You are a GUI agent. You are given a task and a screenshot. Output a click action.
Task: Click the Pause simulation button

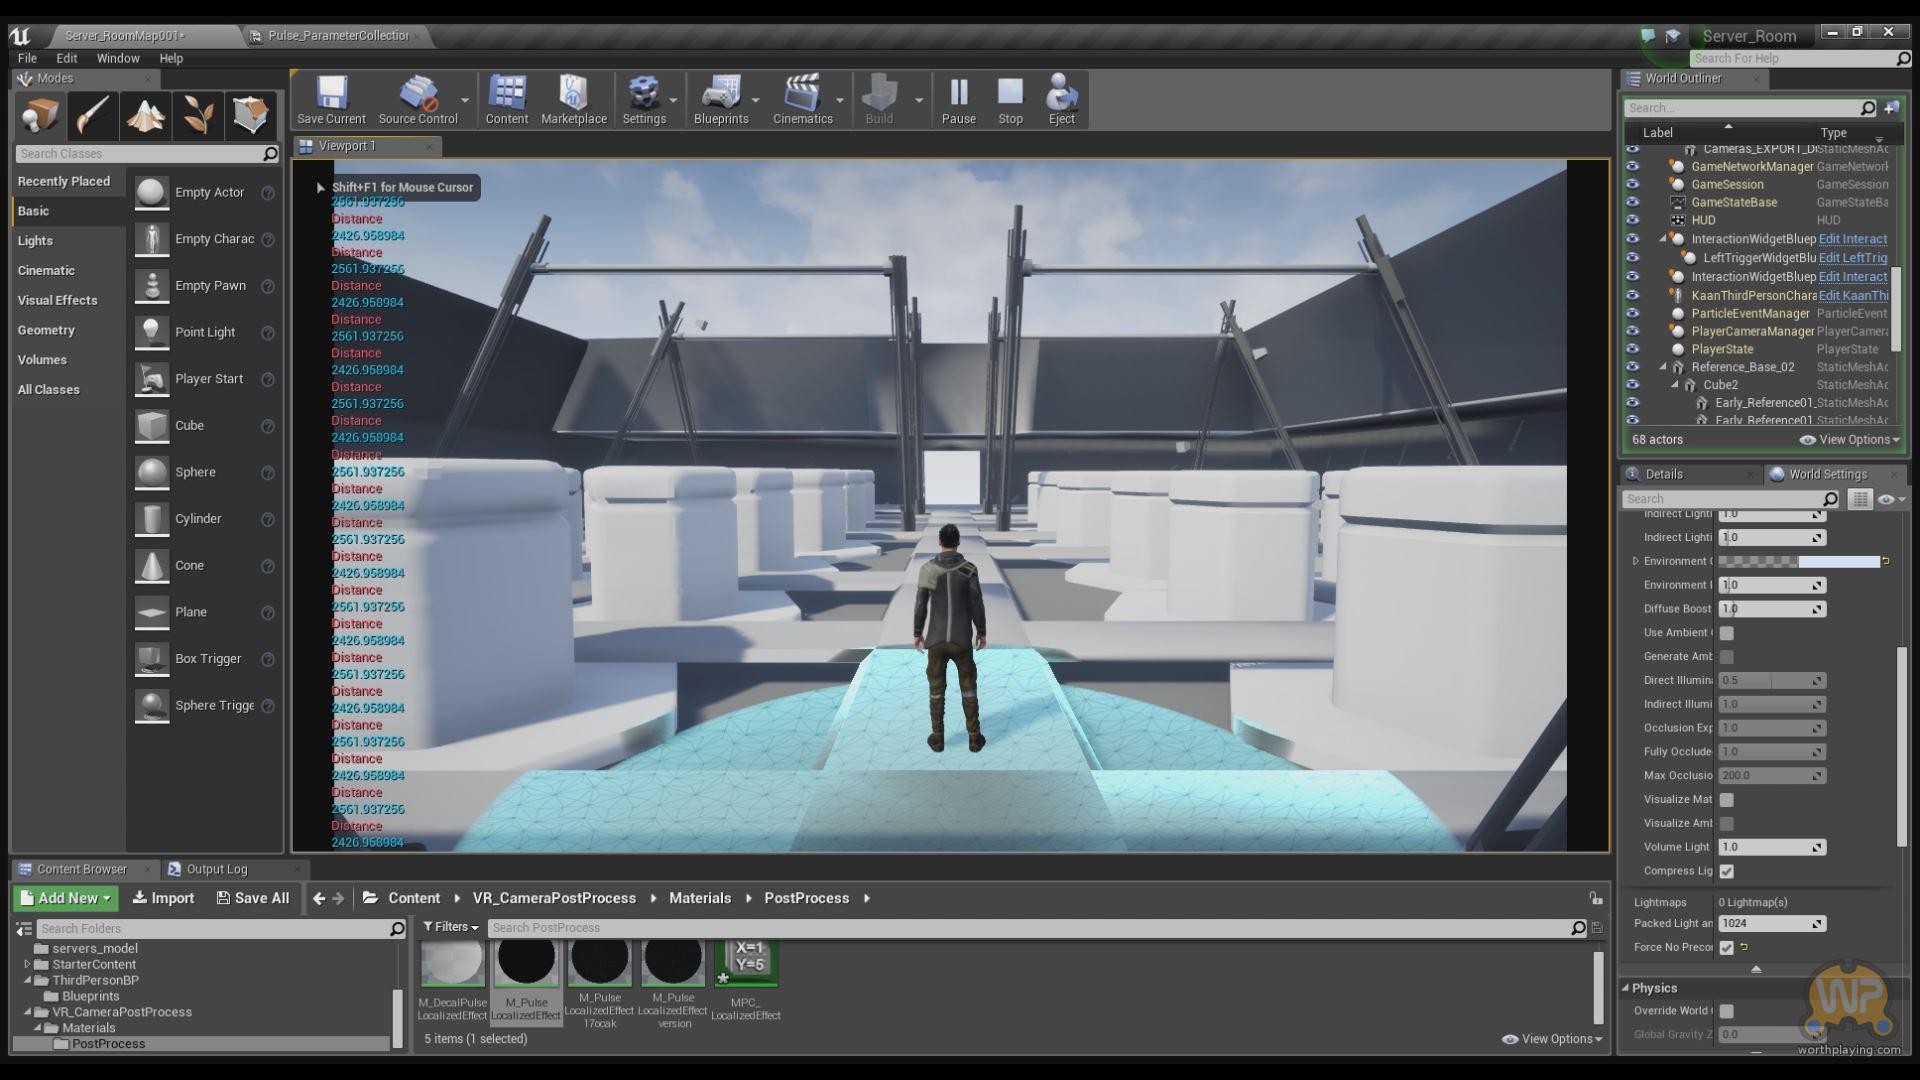click(958, 99)
